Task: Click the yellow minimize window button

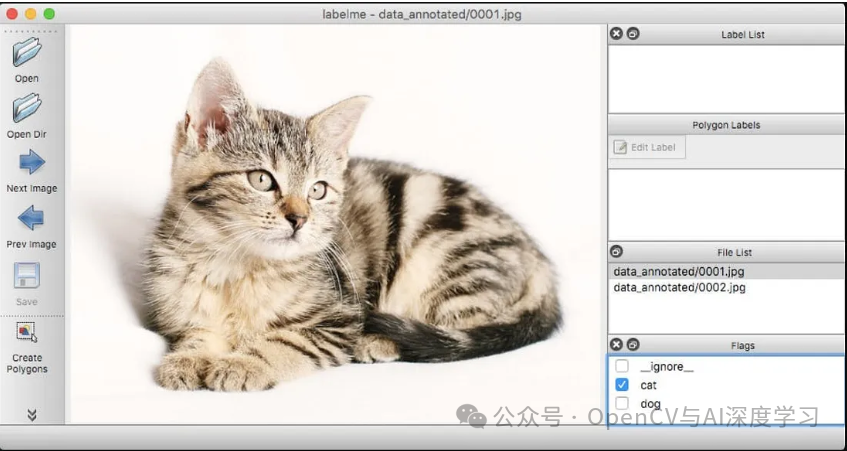Action: click(31, 14)
